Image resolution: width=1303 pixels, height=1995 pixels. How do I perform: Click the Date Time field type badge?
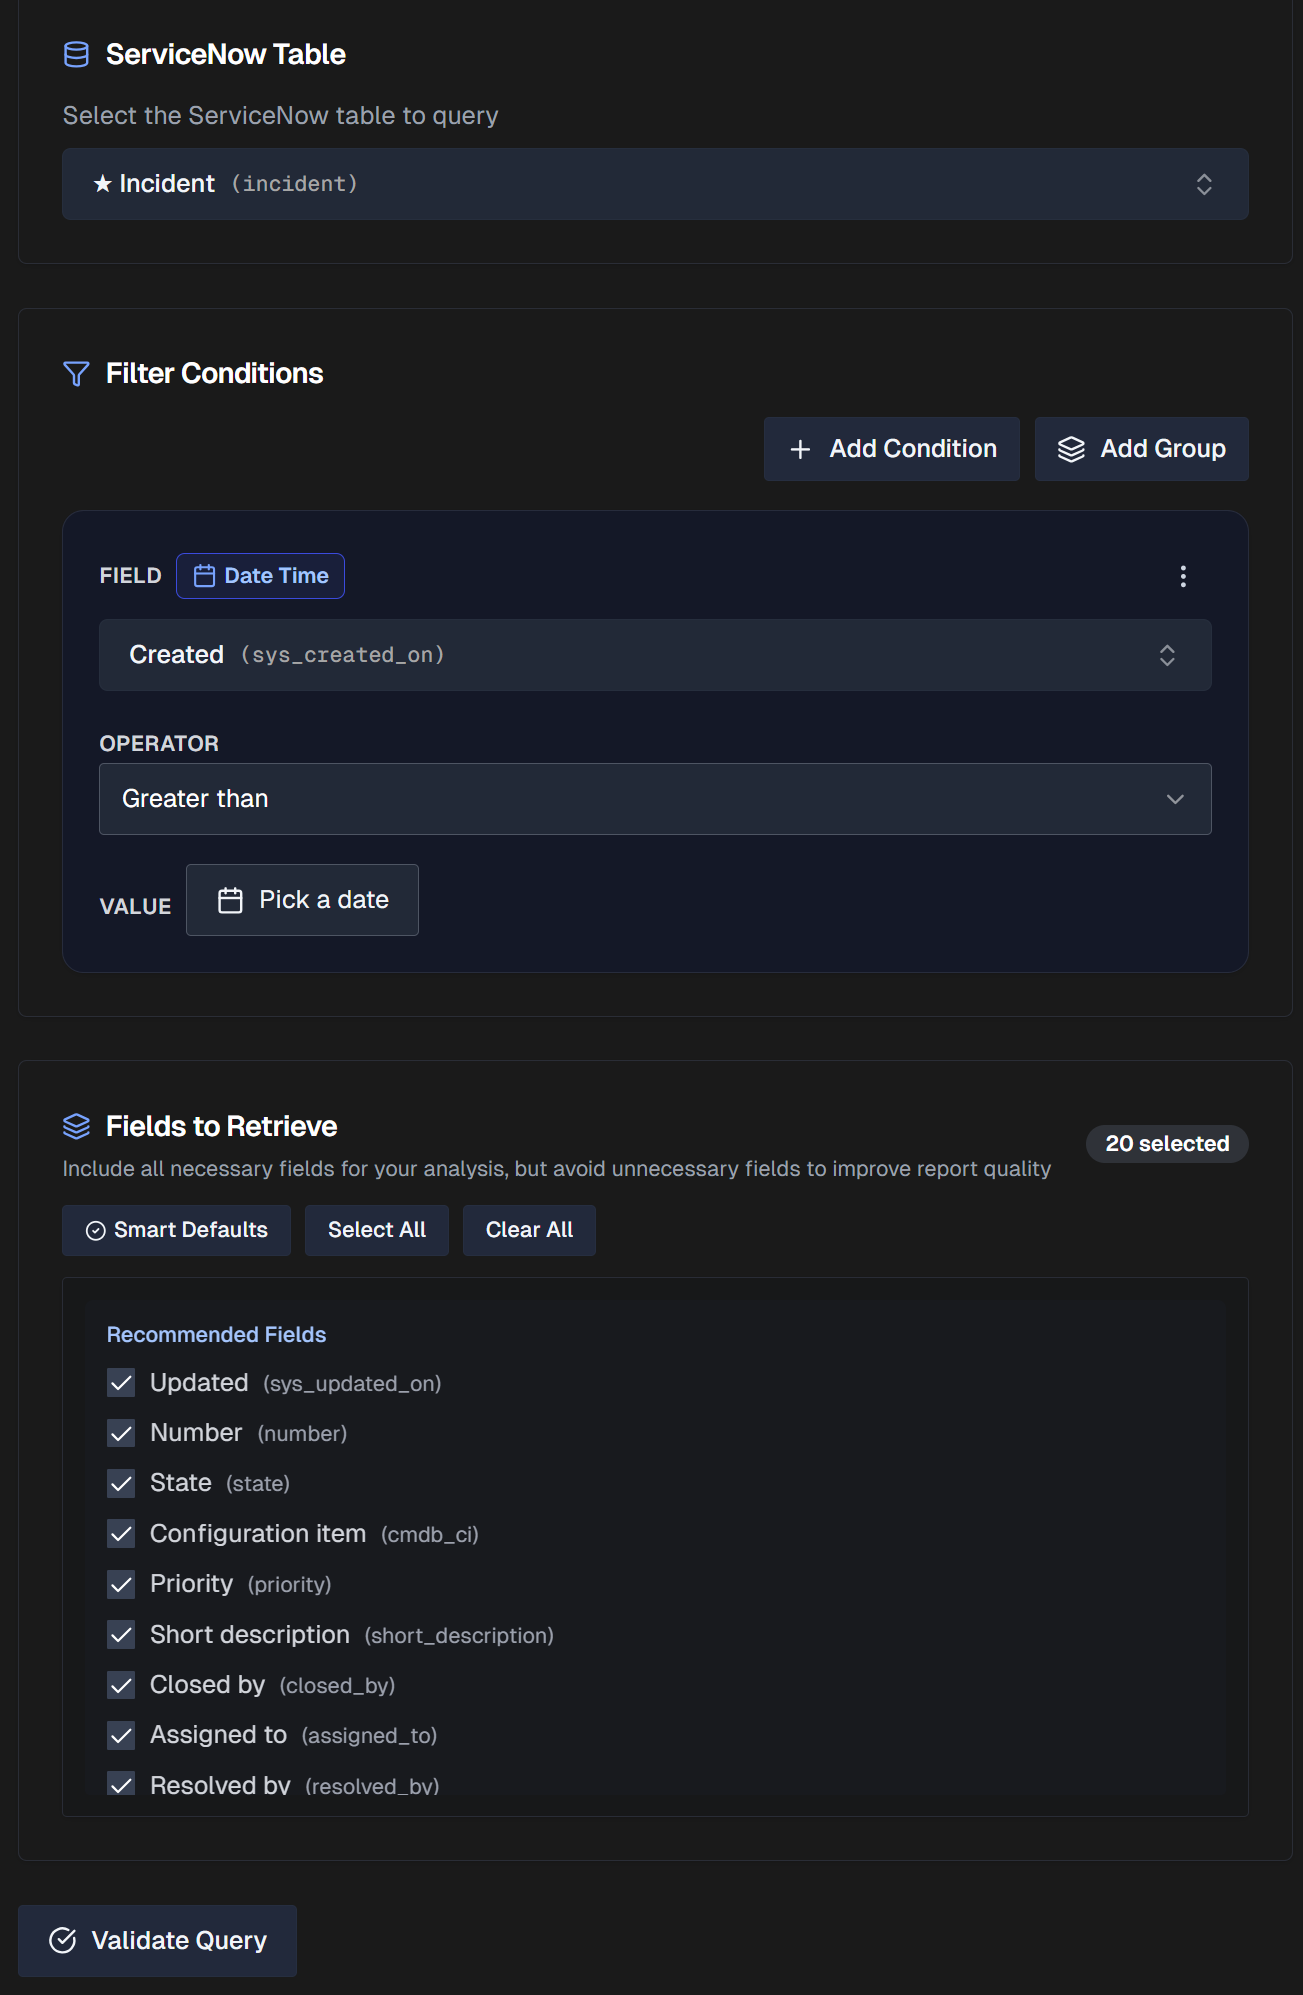click(261, 576)
